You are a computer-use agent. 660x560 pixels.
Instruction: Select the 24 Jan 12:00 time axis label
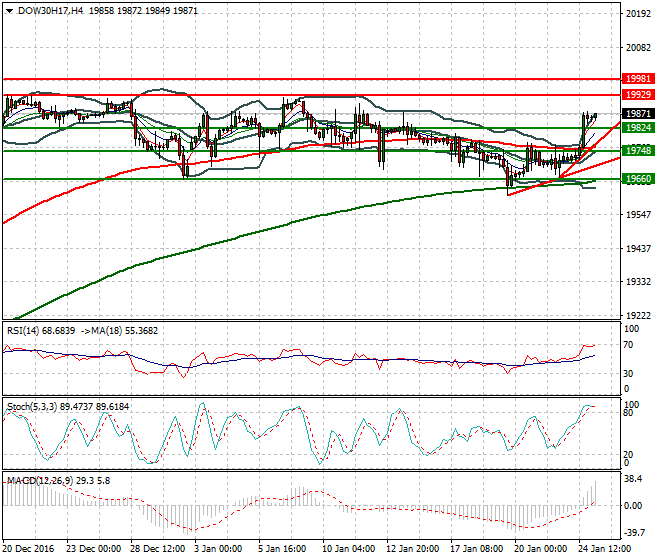pyautogui.click(x=604, y=549)
